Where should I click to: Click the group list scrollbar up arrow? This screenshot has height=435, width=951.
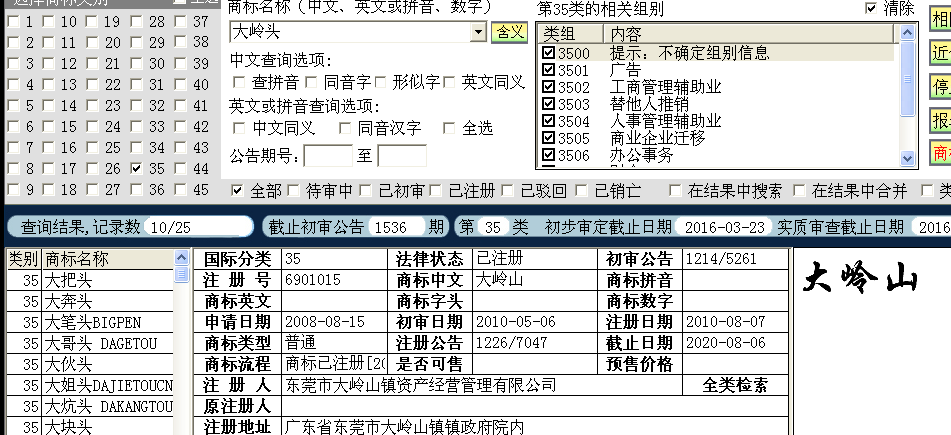(x=907, y=33)
